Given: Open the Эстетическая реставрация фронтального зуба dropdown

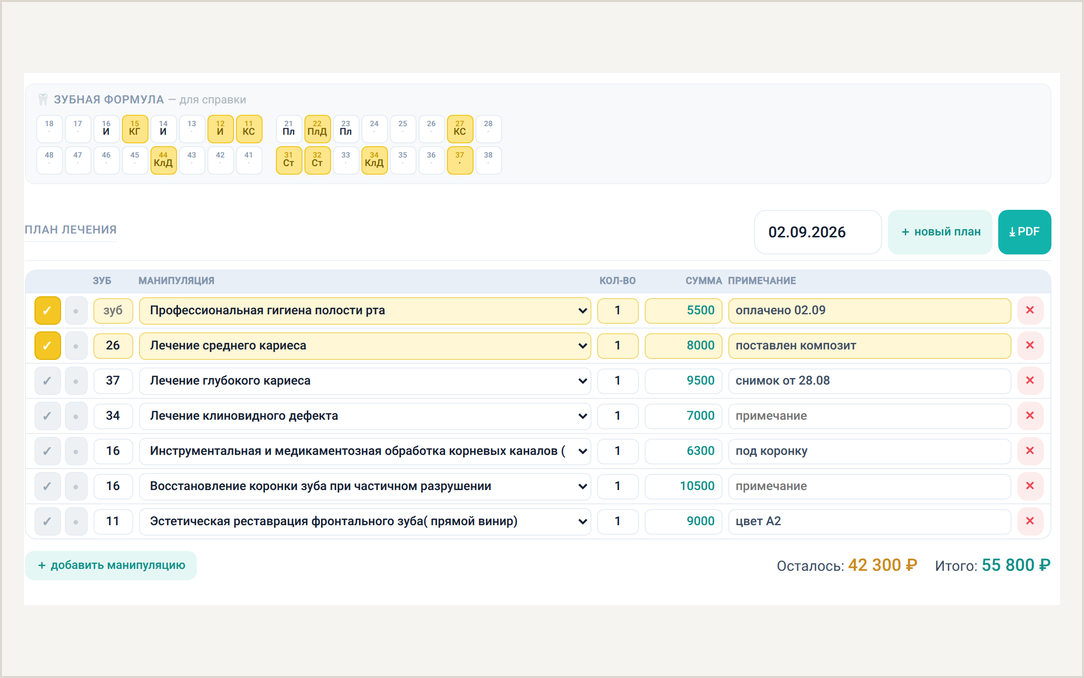Looking at the screenshot, I should [365, 521].
